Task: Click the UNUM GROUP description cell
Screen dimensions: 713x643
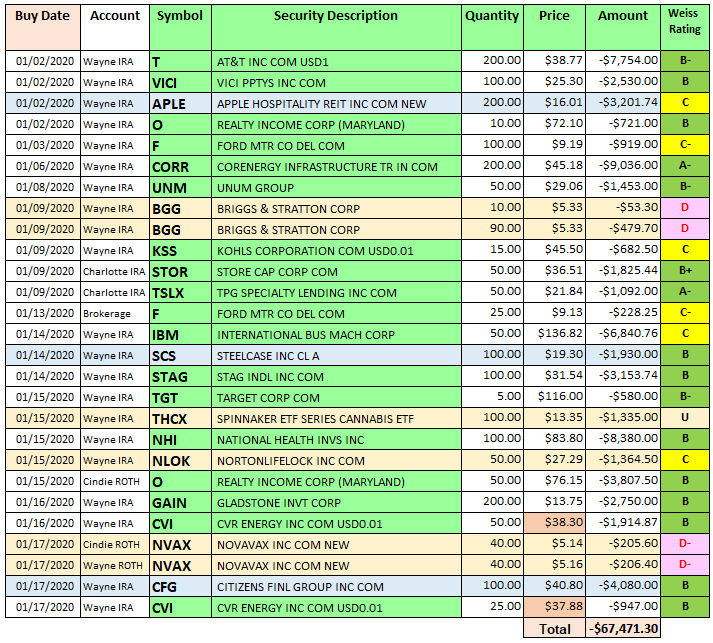Action: (x=255, y=187)
